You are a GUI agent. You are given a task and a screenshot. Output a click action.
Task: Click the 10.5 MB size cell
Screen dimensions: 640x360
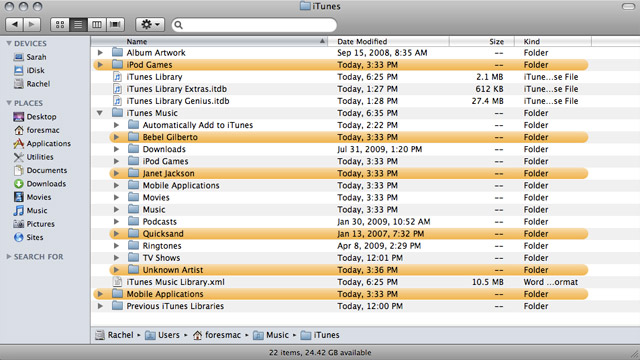click(x=488, y=282)
